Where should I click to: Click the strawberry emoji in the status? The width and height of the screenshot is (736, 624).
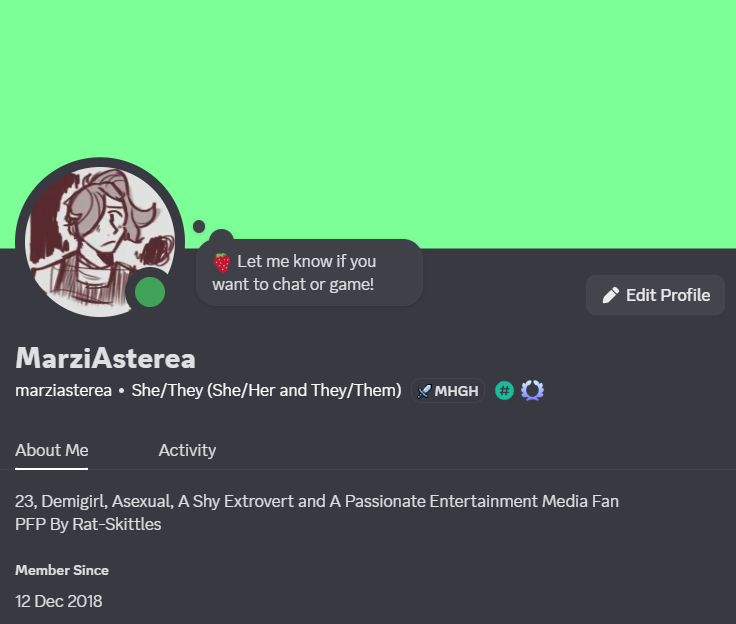tap(222, 262)
